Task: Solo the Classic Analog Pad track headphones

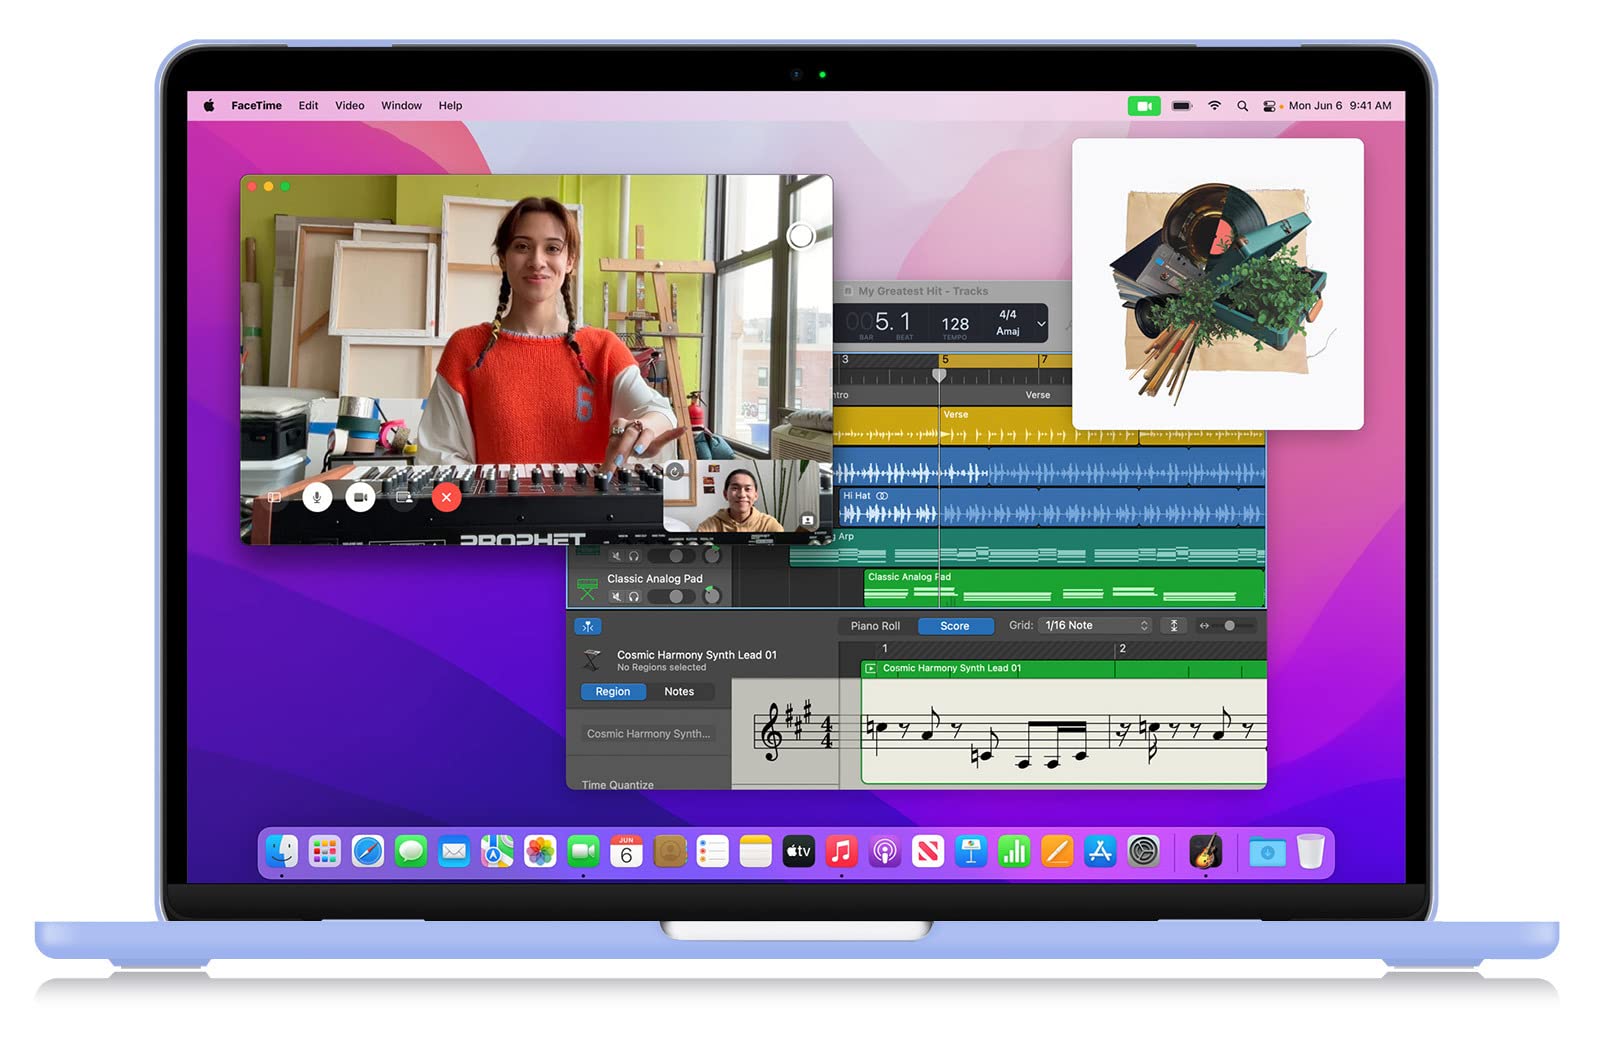Action: tap(634, 597)
